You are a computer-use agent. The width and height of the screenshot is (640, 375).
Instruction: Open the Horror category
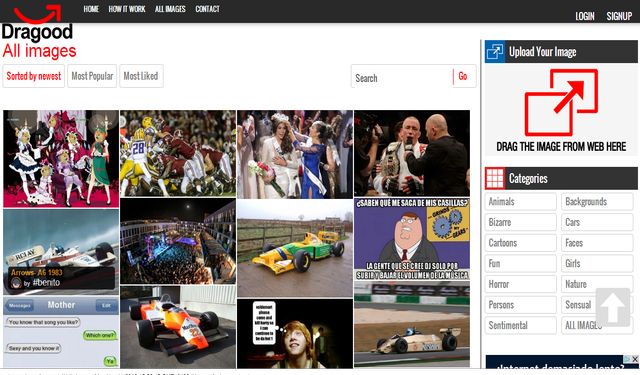pos(520,284)
